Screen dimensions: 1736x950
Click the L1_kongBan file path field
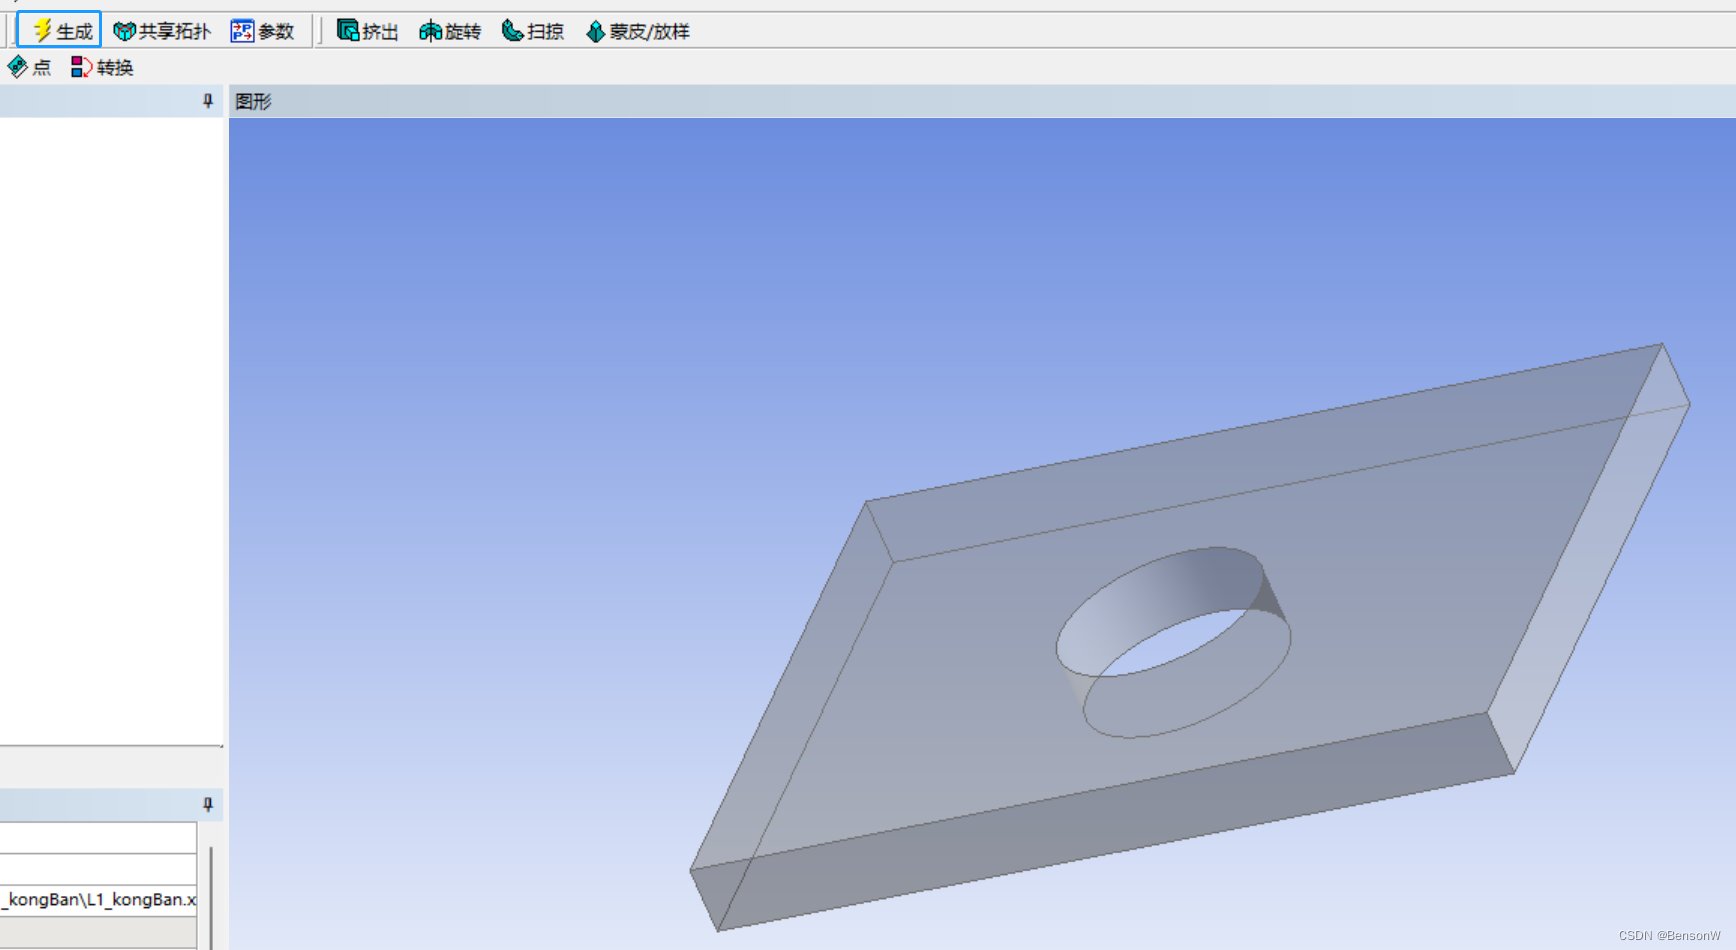pyautogui.click(x=98, y=899)
